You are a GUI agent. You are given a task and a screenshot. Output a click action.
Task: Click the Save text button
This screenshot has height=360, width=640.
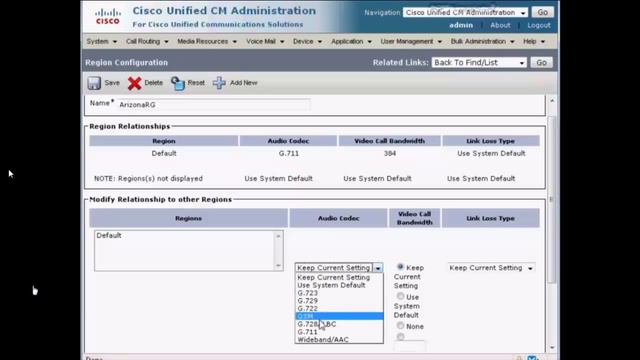[x=112, y=83]
